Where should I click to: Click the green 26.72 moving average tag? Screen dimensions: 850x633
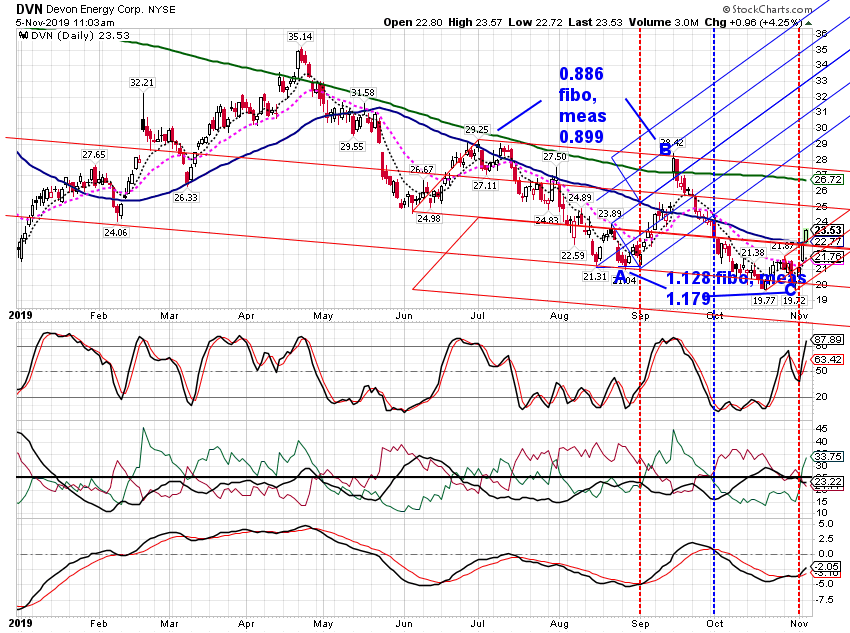point(828,179)
